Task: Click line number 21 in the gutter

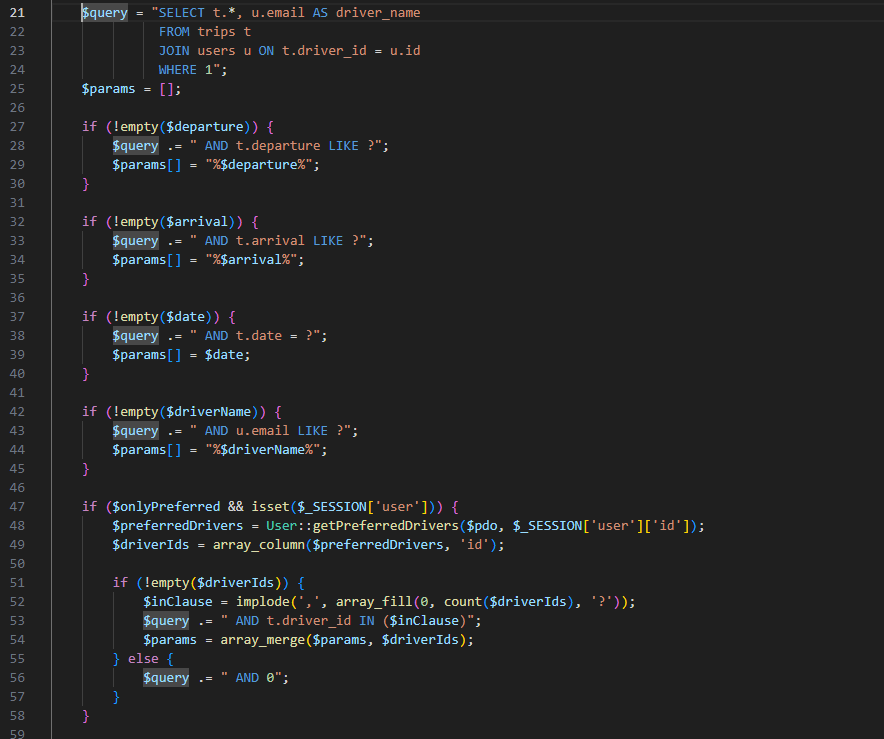Action: pyautogui.click(x=17, y=12)
